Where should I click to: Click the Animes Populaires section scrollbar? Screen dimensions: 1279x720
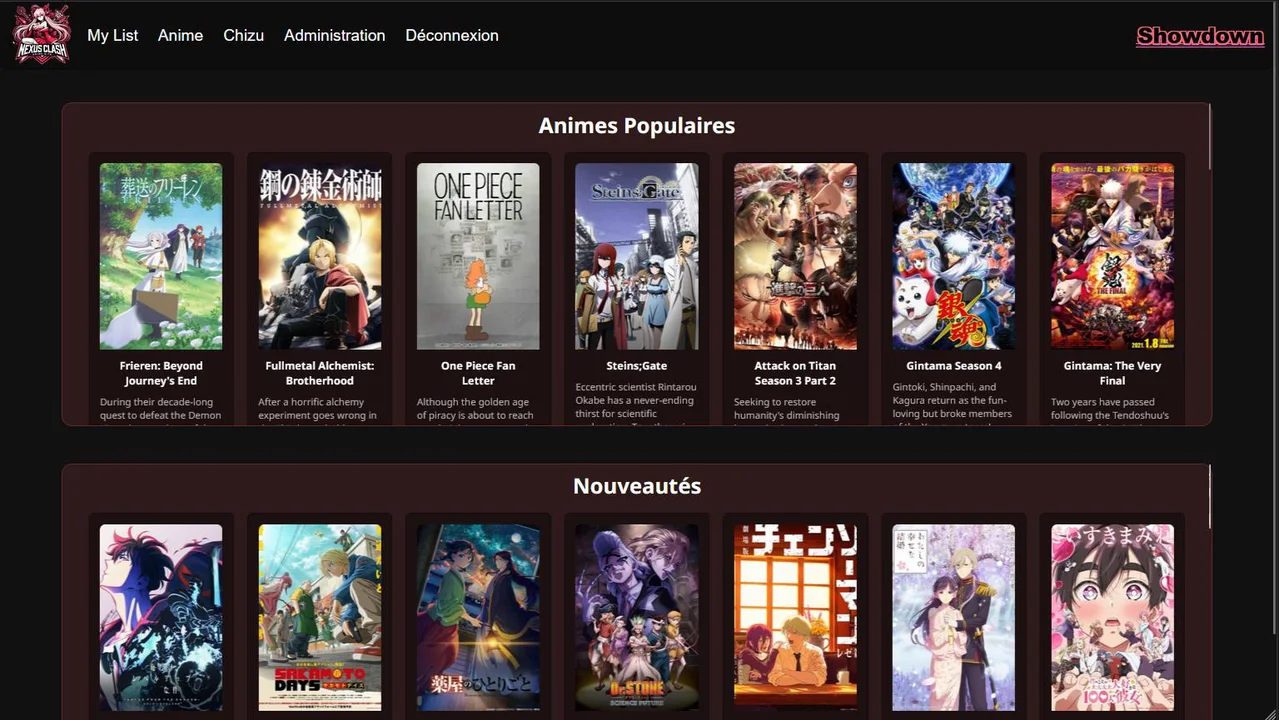[1210, 137]
